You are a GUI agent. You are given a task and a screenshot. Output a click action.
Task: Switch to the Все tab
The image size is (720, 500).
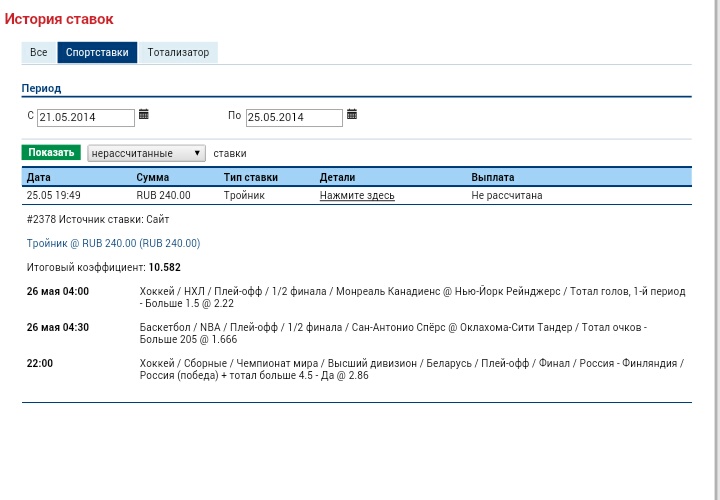tap(39, 52)
